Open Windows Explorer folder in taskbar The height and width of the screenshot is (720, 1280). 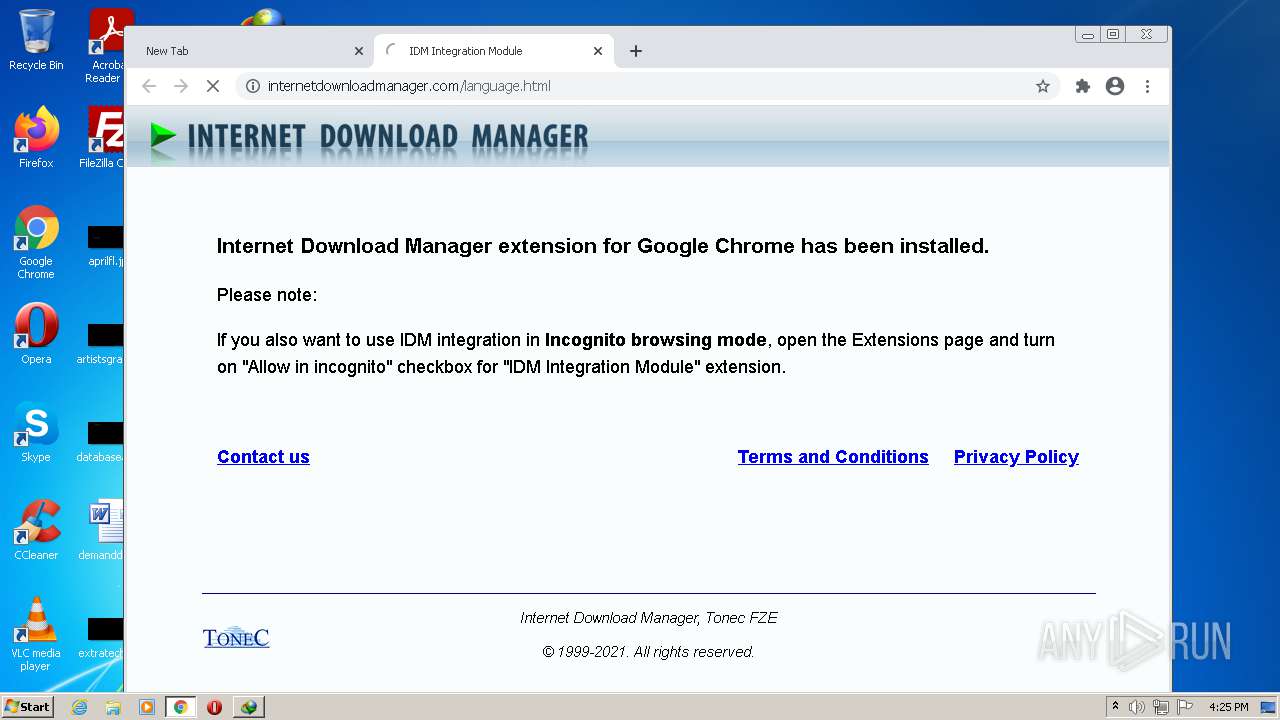[x=113, y=707]
